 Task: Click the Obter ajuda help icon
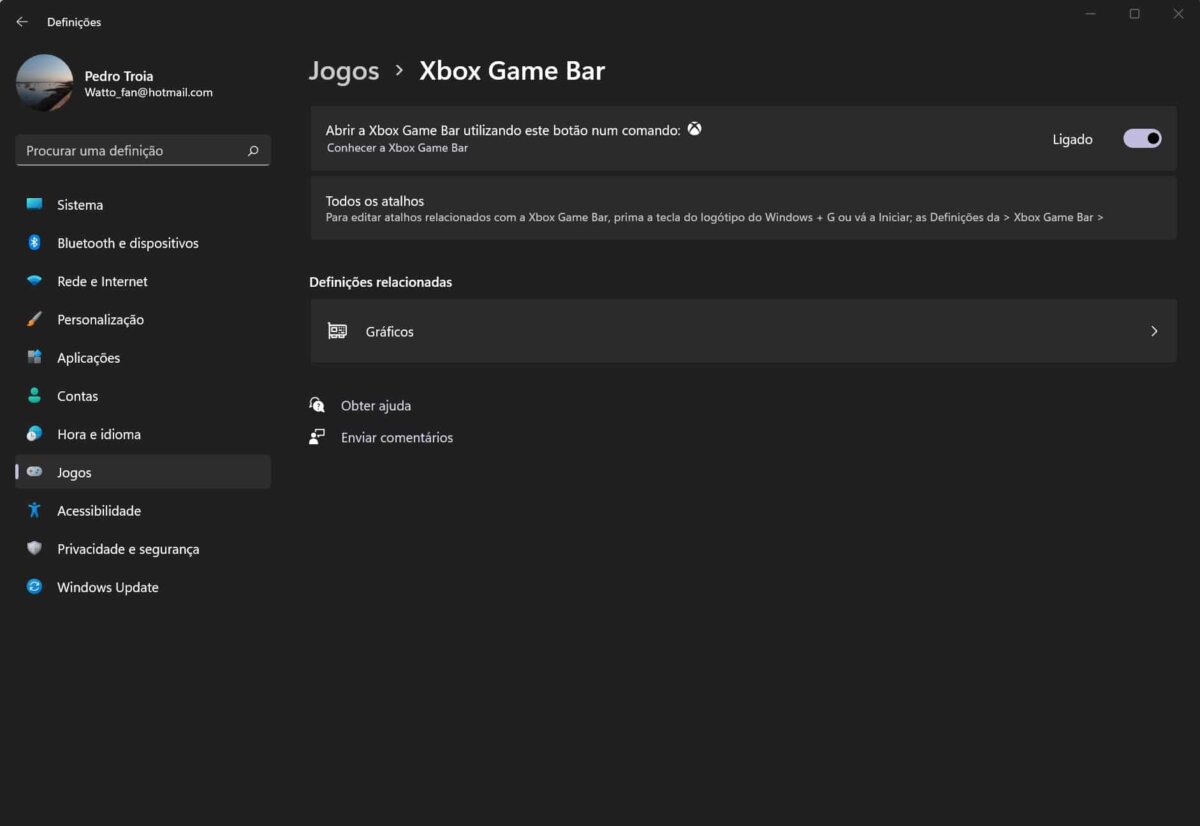point(317,405)
